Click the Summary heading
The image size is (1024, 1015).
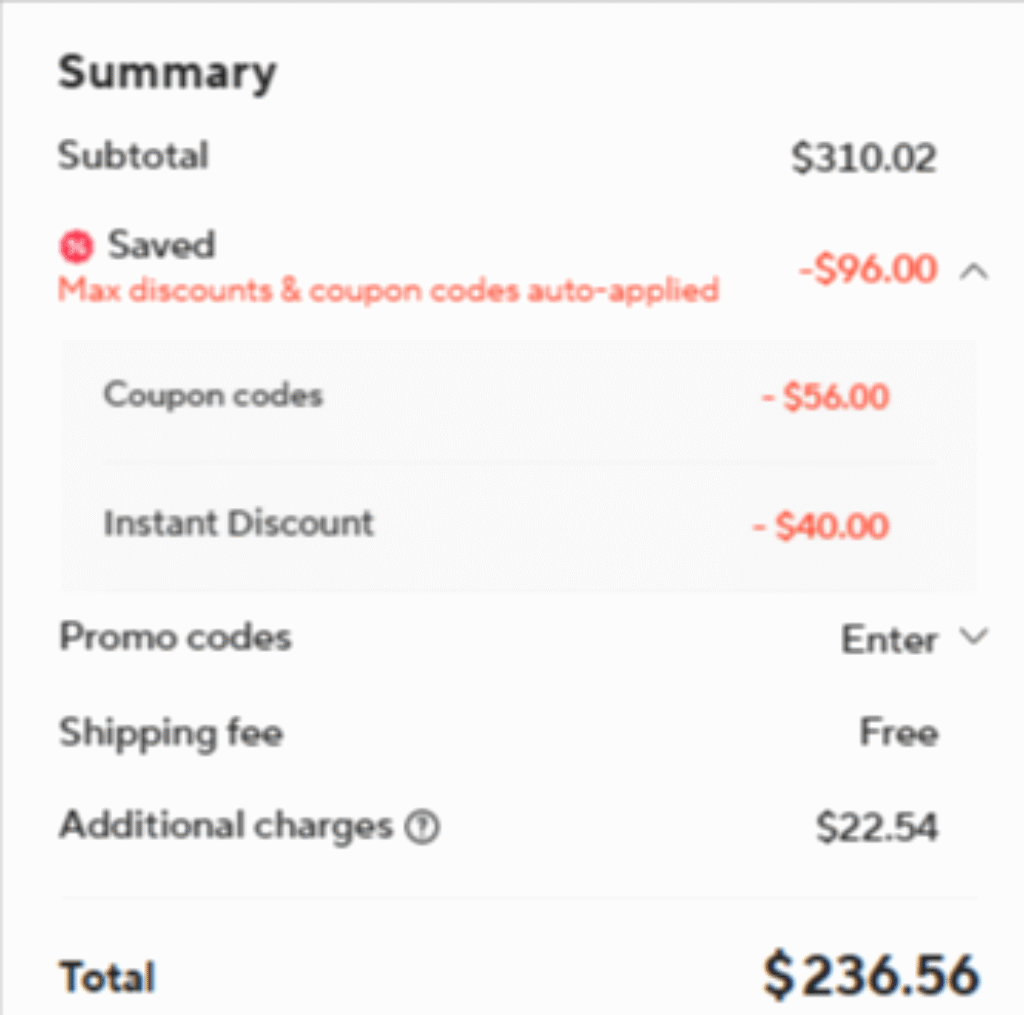coord(167,73)
